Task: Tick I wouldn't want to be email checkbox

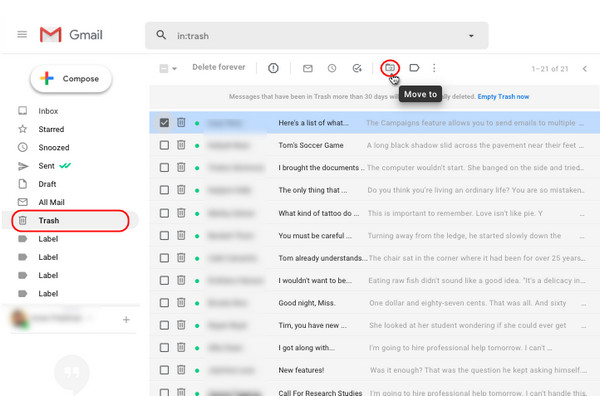Action: point(164,280)
